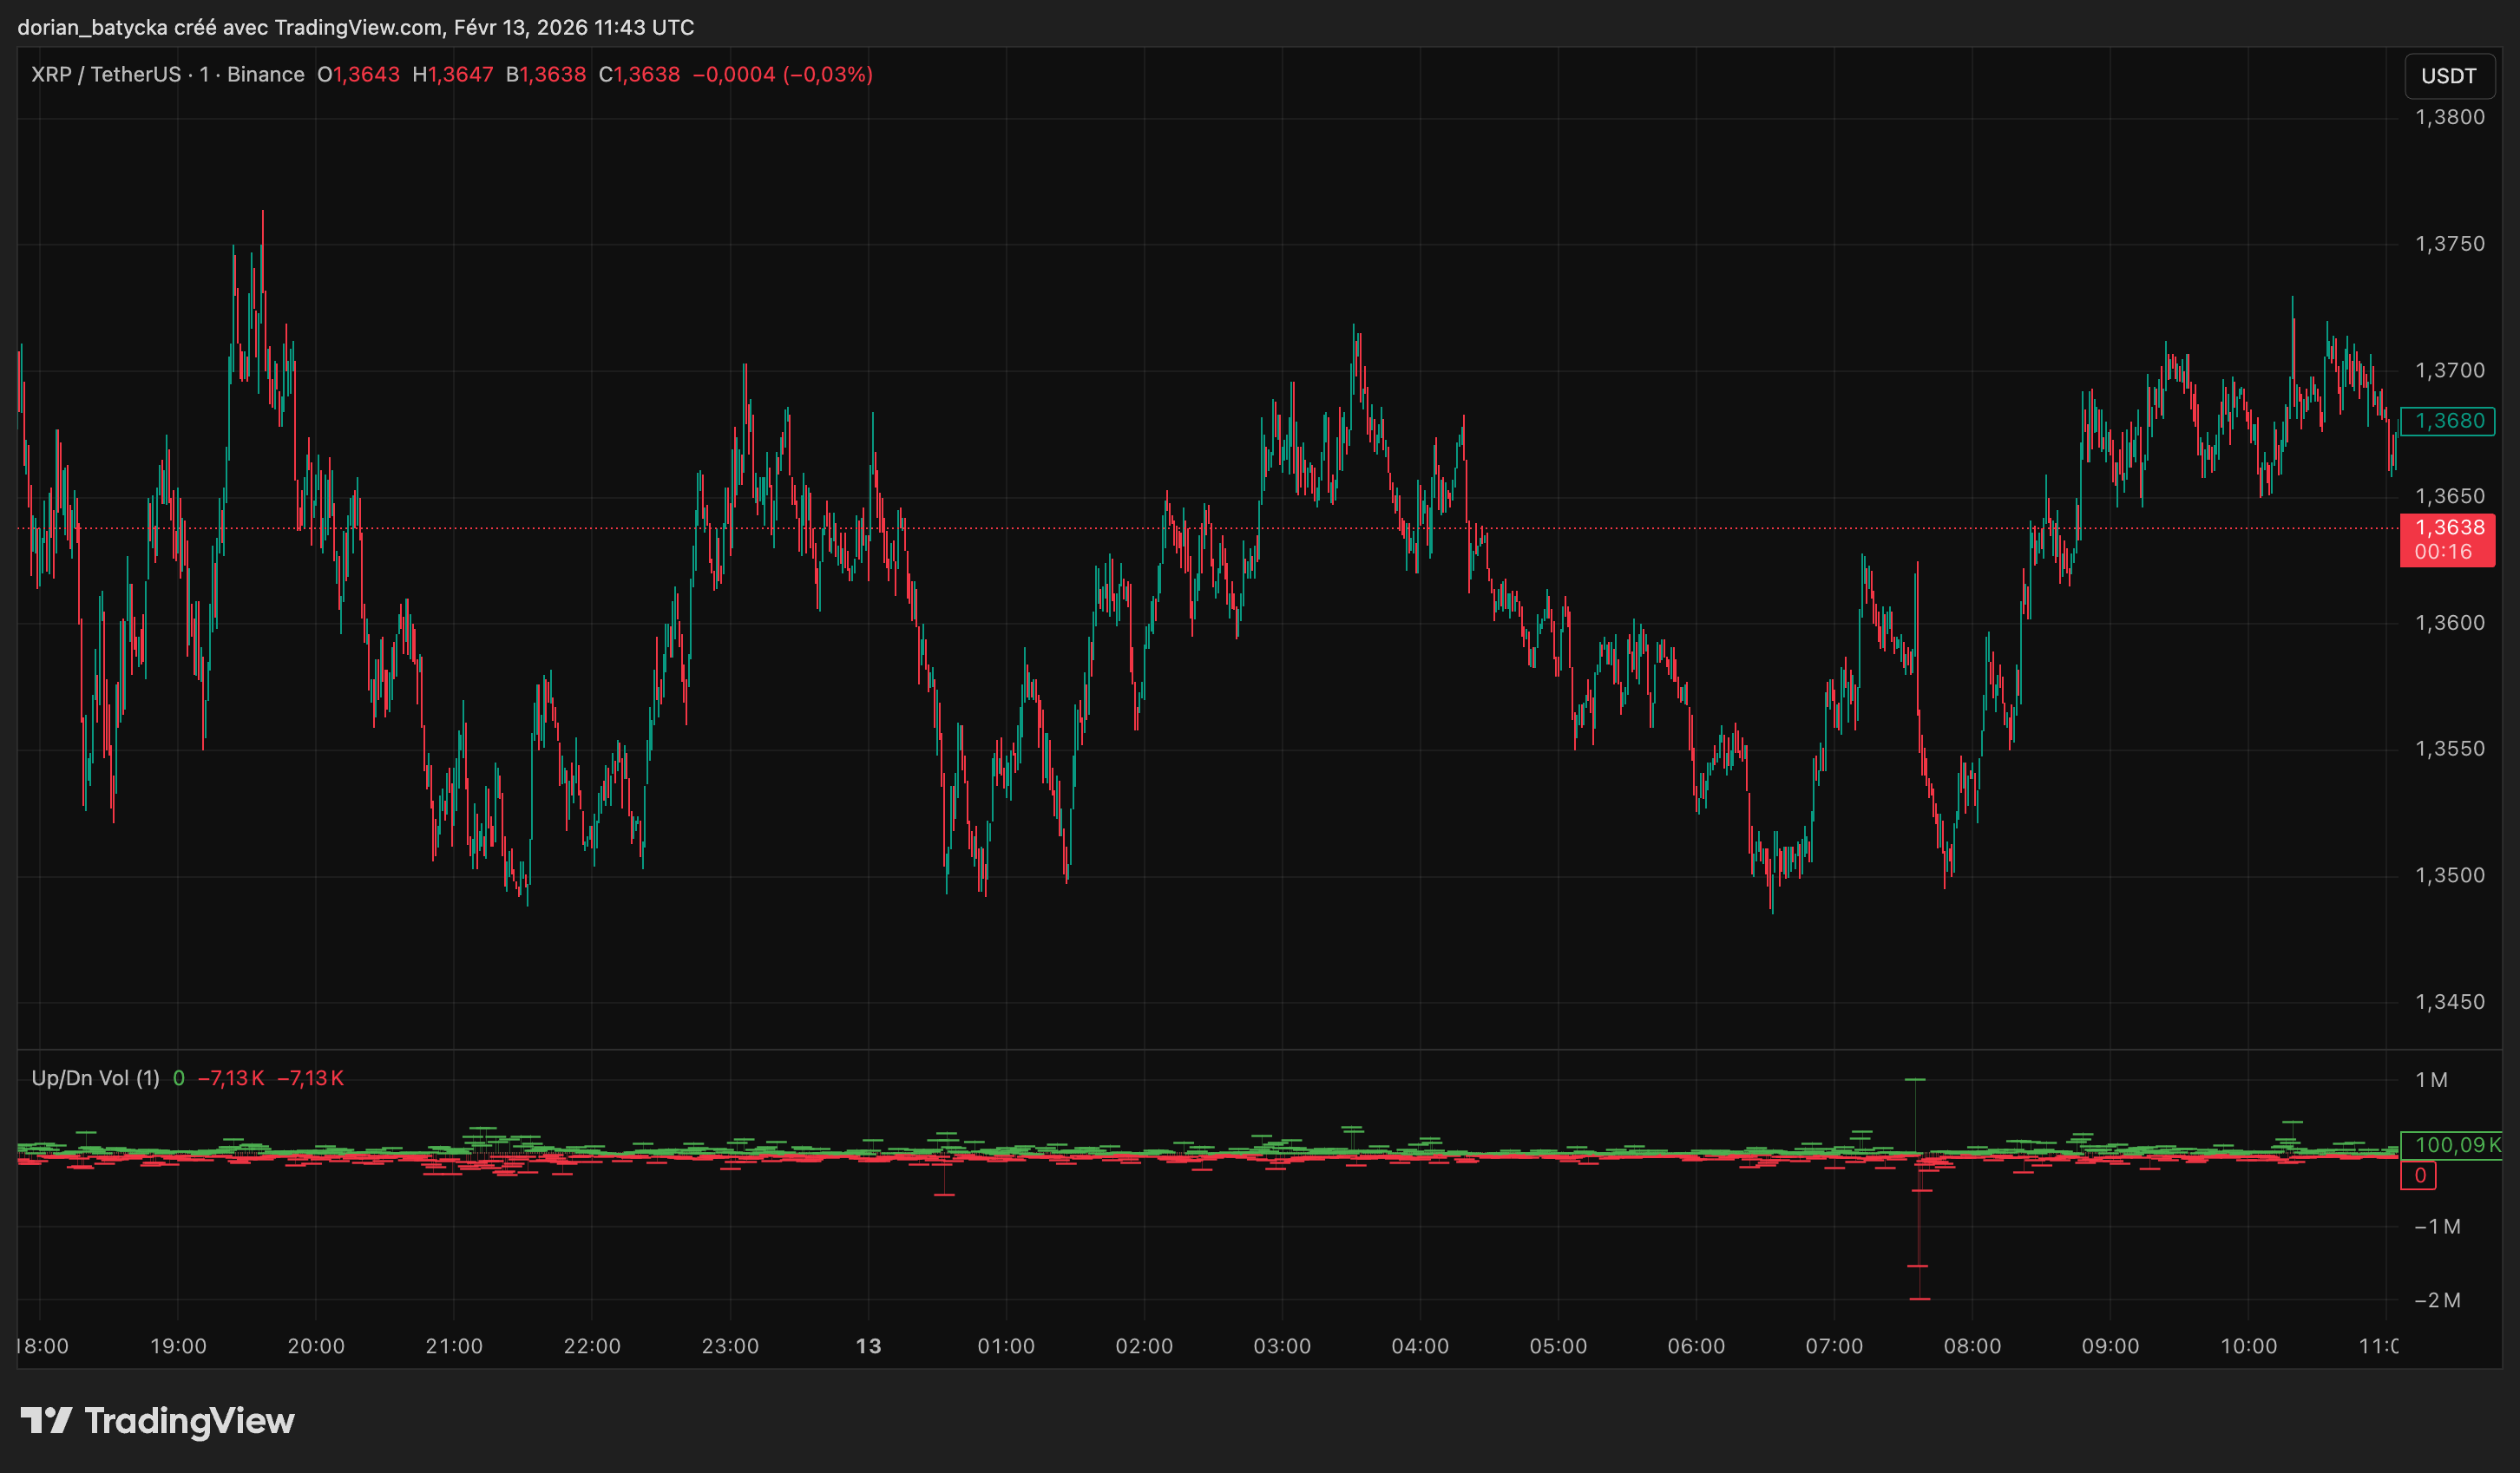Screen dimensions: 2520x1473
Task: Click the red 0 volume value box
Action: coord(2418,1176)
